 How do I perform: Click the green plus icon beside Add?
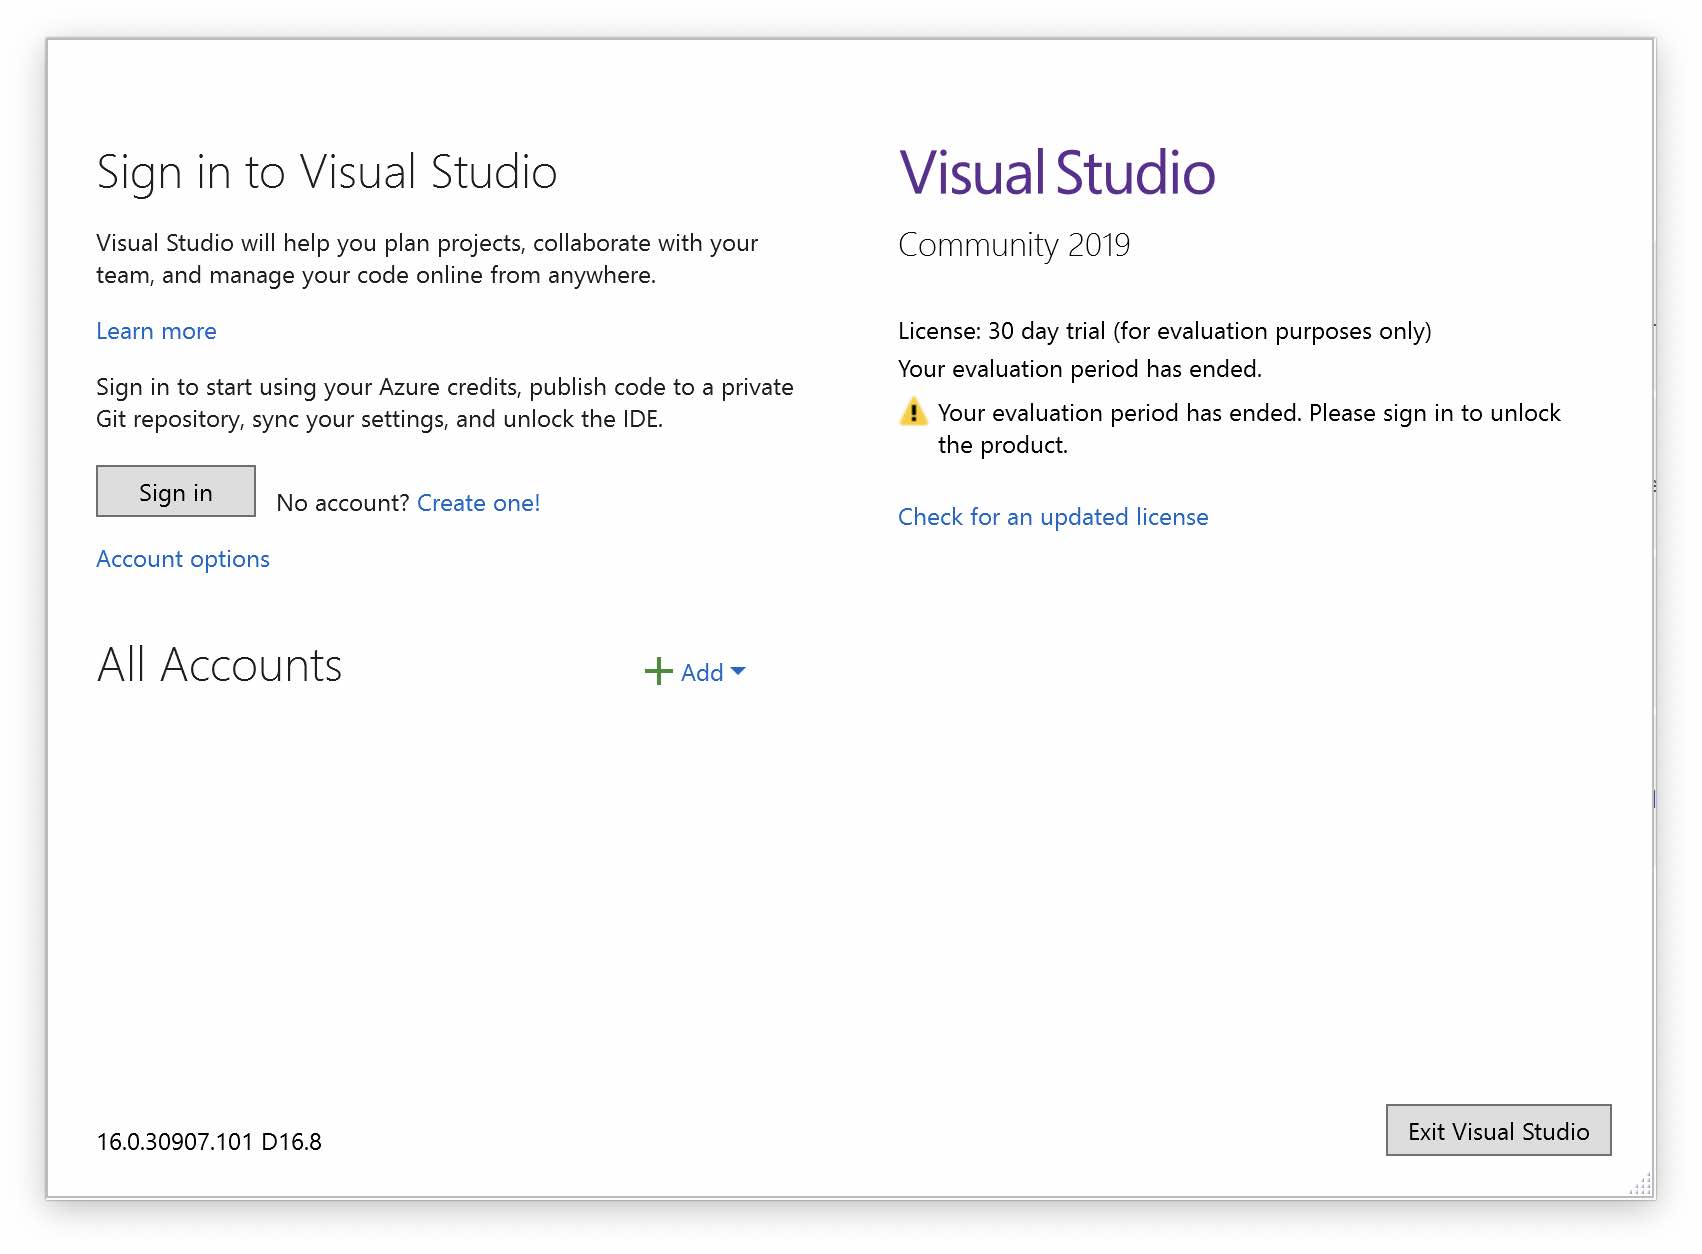[658, 671]
